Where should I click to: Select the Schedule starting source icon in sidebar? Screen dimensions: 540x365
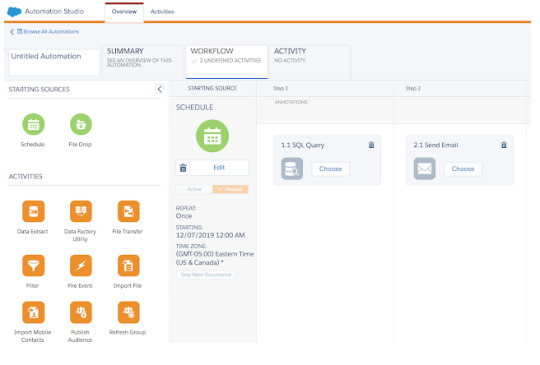click(x=33, y=124)
